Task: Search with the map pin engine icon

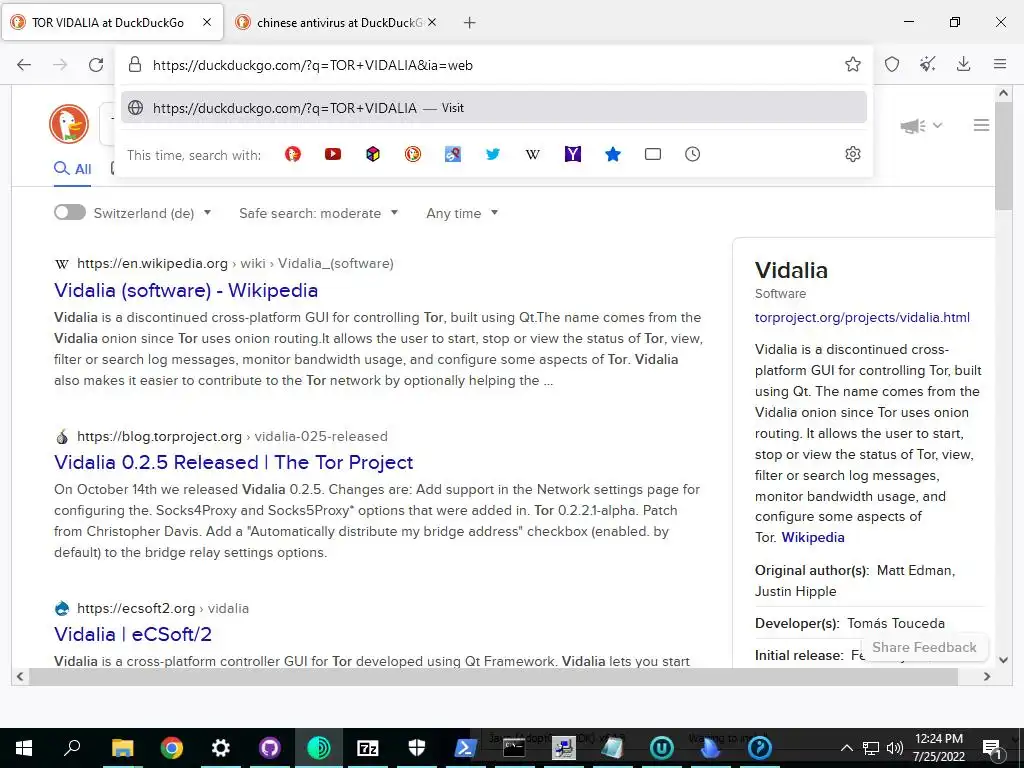Action: pos(453,154)
